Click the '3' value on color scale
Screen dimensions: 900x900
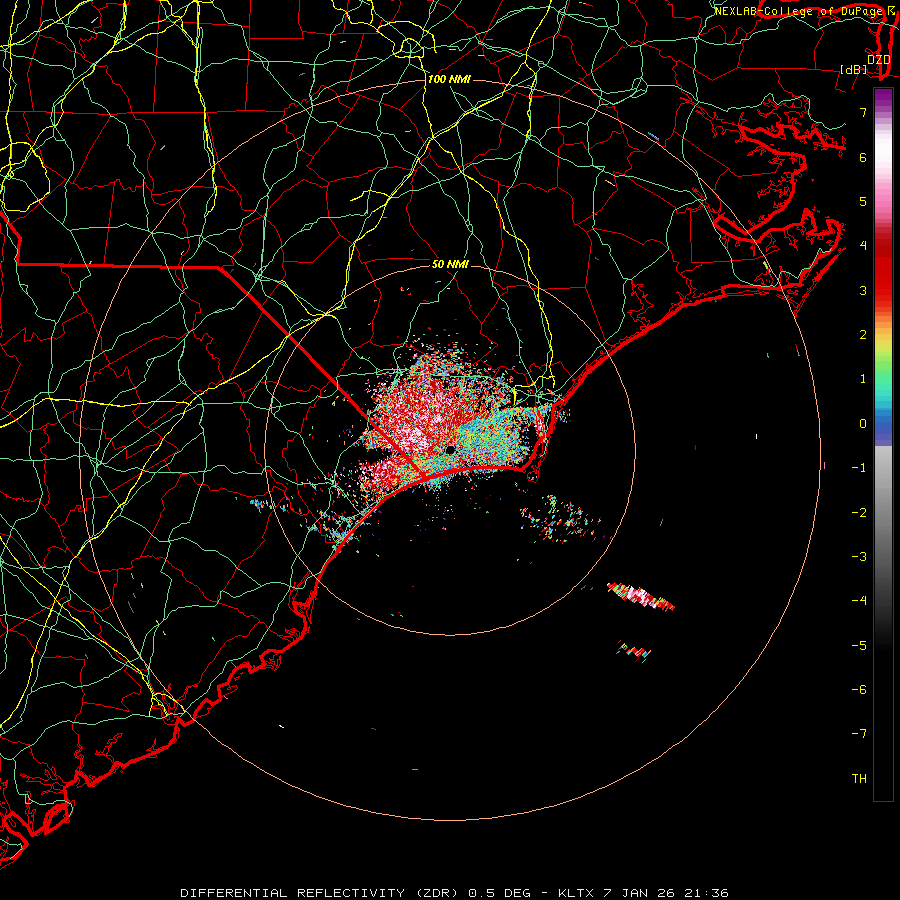tap(863, 290)
